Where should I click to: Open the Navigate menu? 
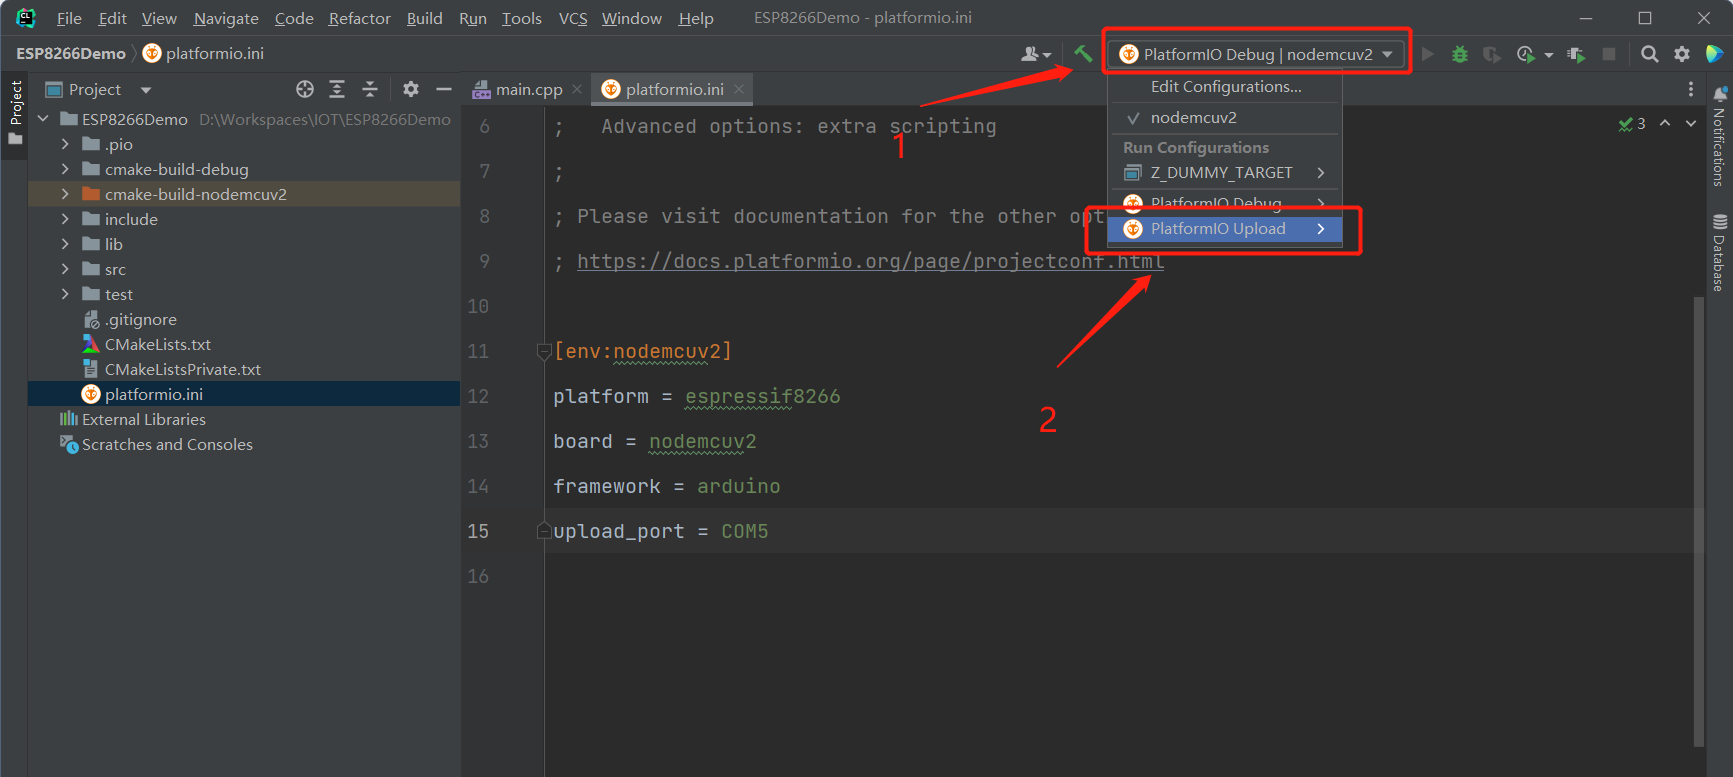(x=226, y=18)
